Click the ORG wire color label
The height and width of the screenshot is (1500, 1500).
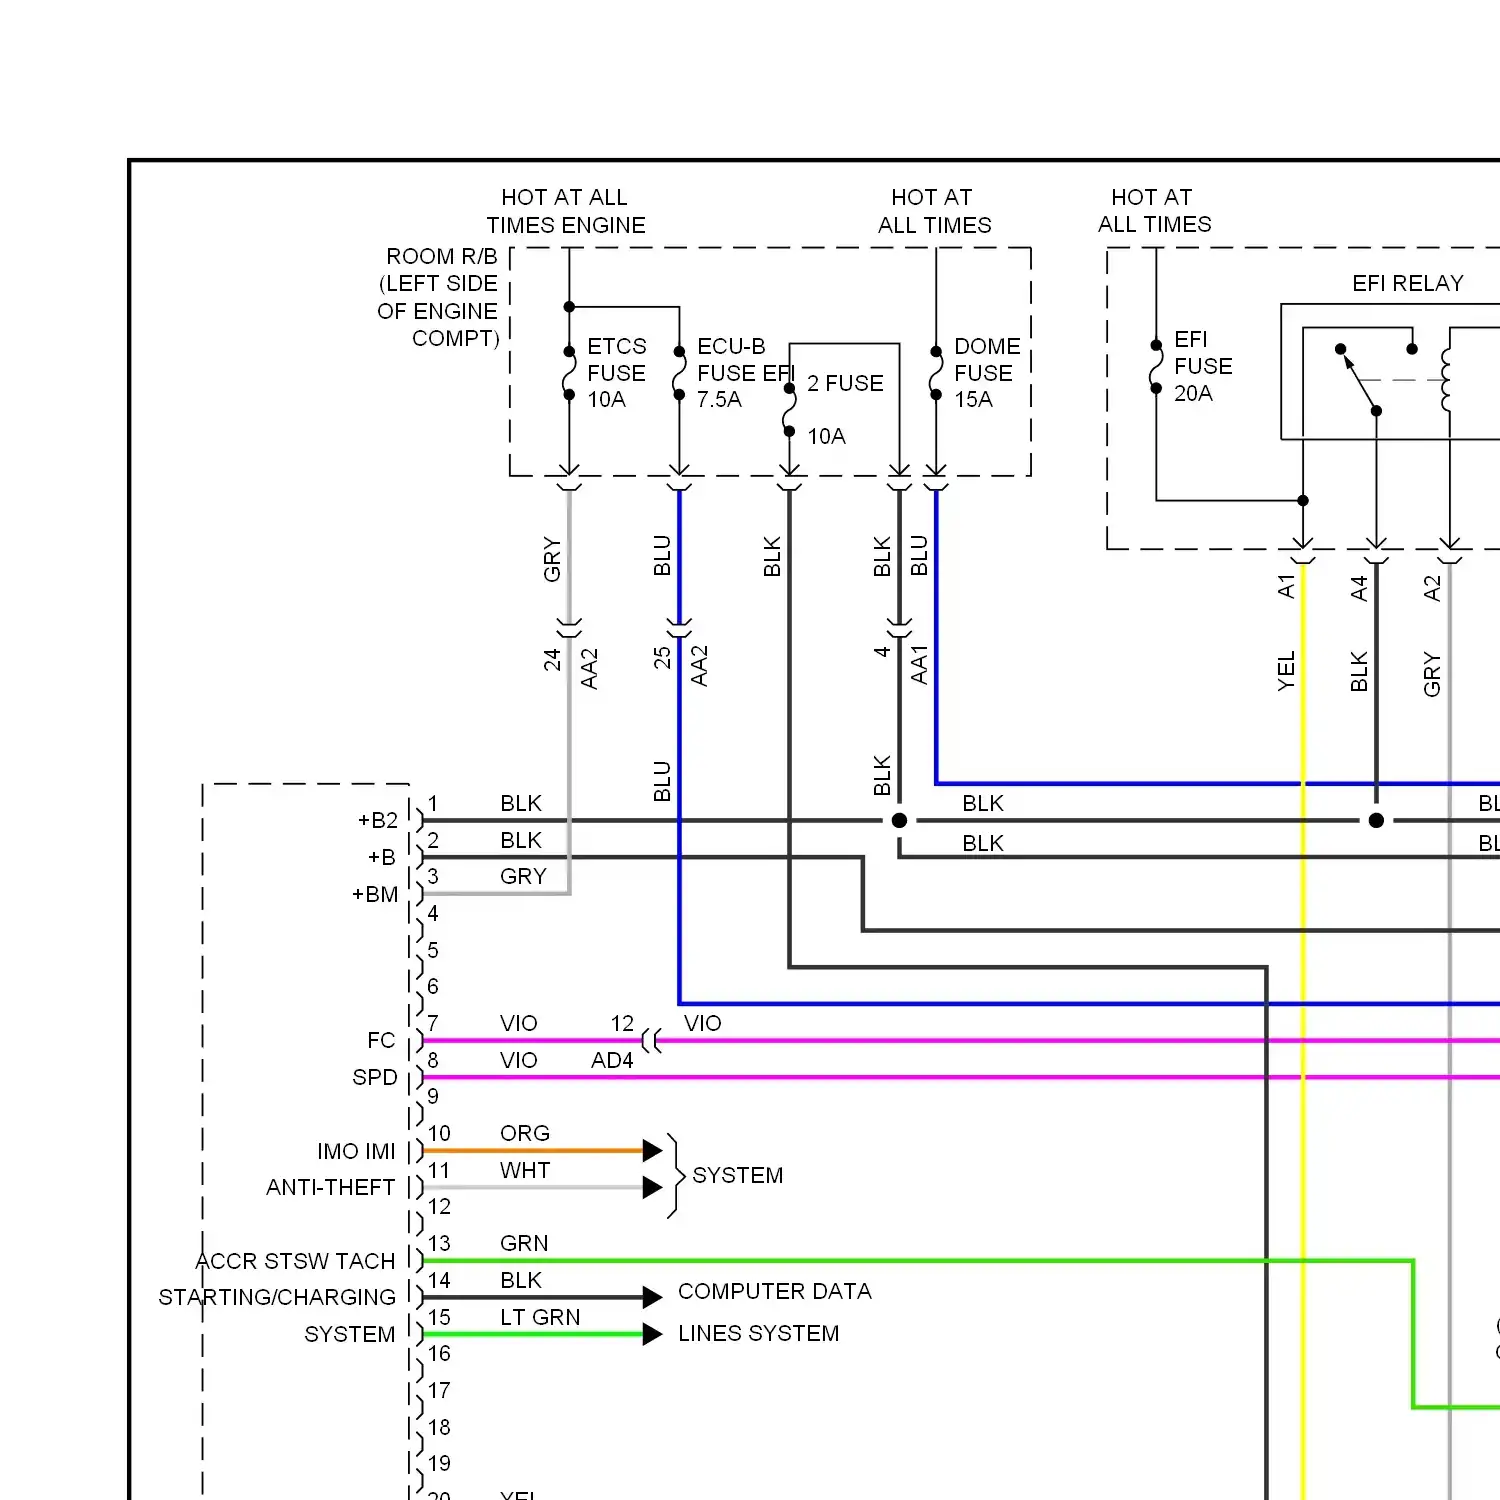point(525,1133)
